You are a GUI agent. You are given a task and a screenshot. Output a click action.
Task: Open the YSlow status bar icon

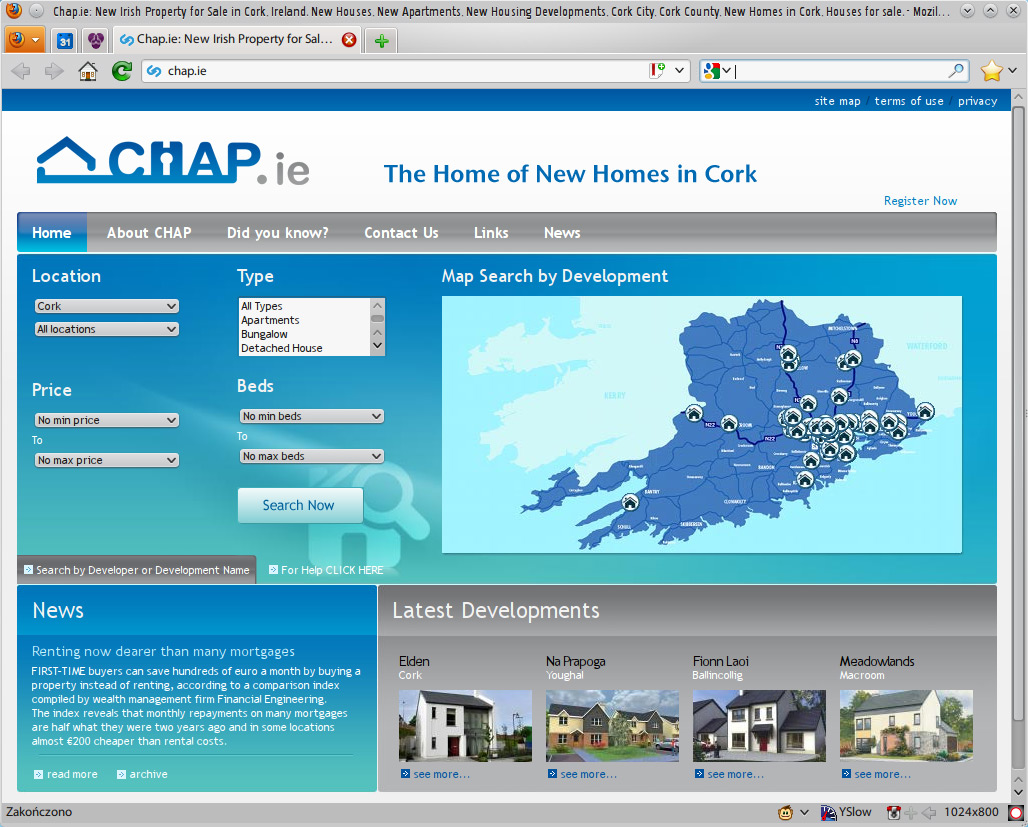click(846, 812)
